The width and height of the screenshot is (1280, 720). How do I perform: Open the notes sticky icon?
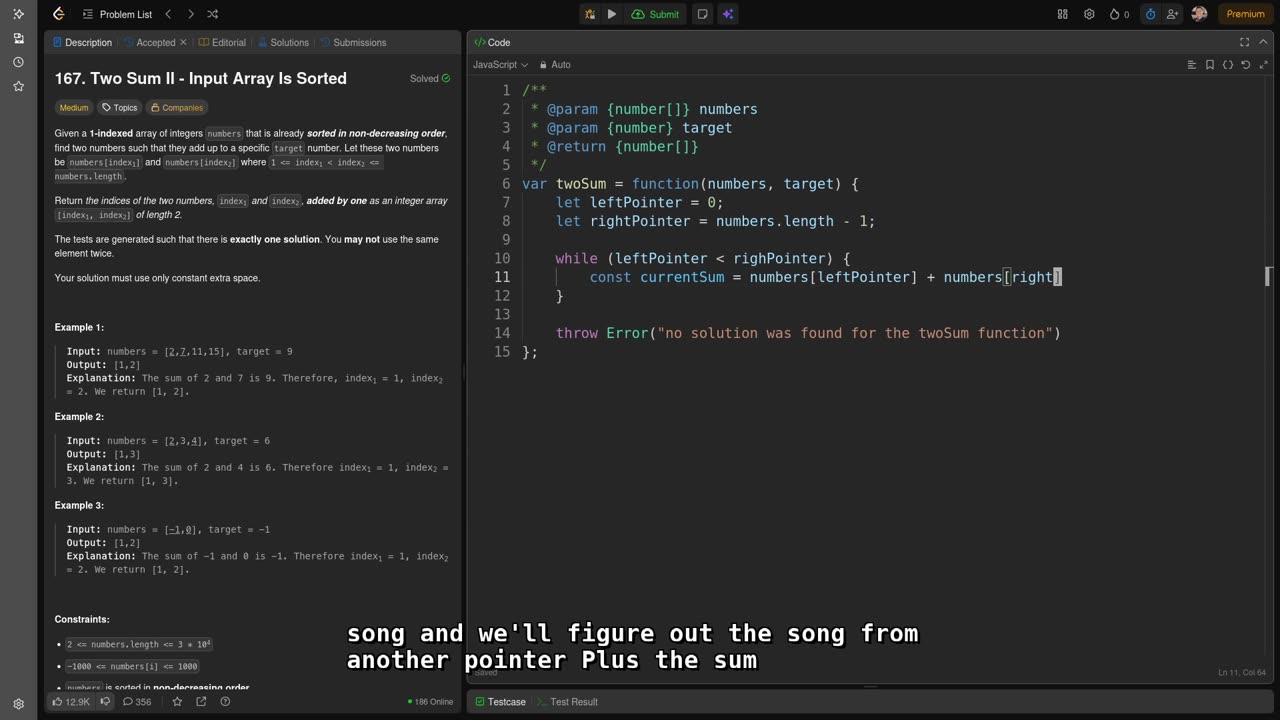(x=703, y=14)
